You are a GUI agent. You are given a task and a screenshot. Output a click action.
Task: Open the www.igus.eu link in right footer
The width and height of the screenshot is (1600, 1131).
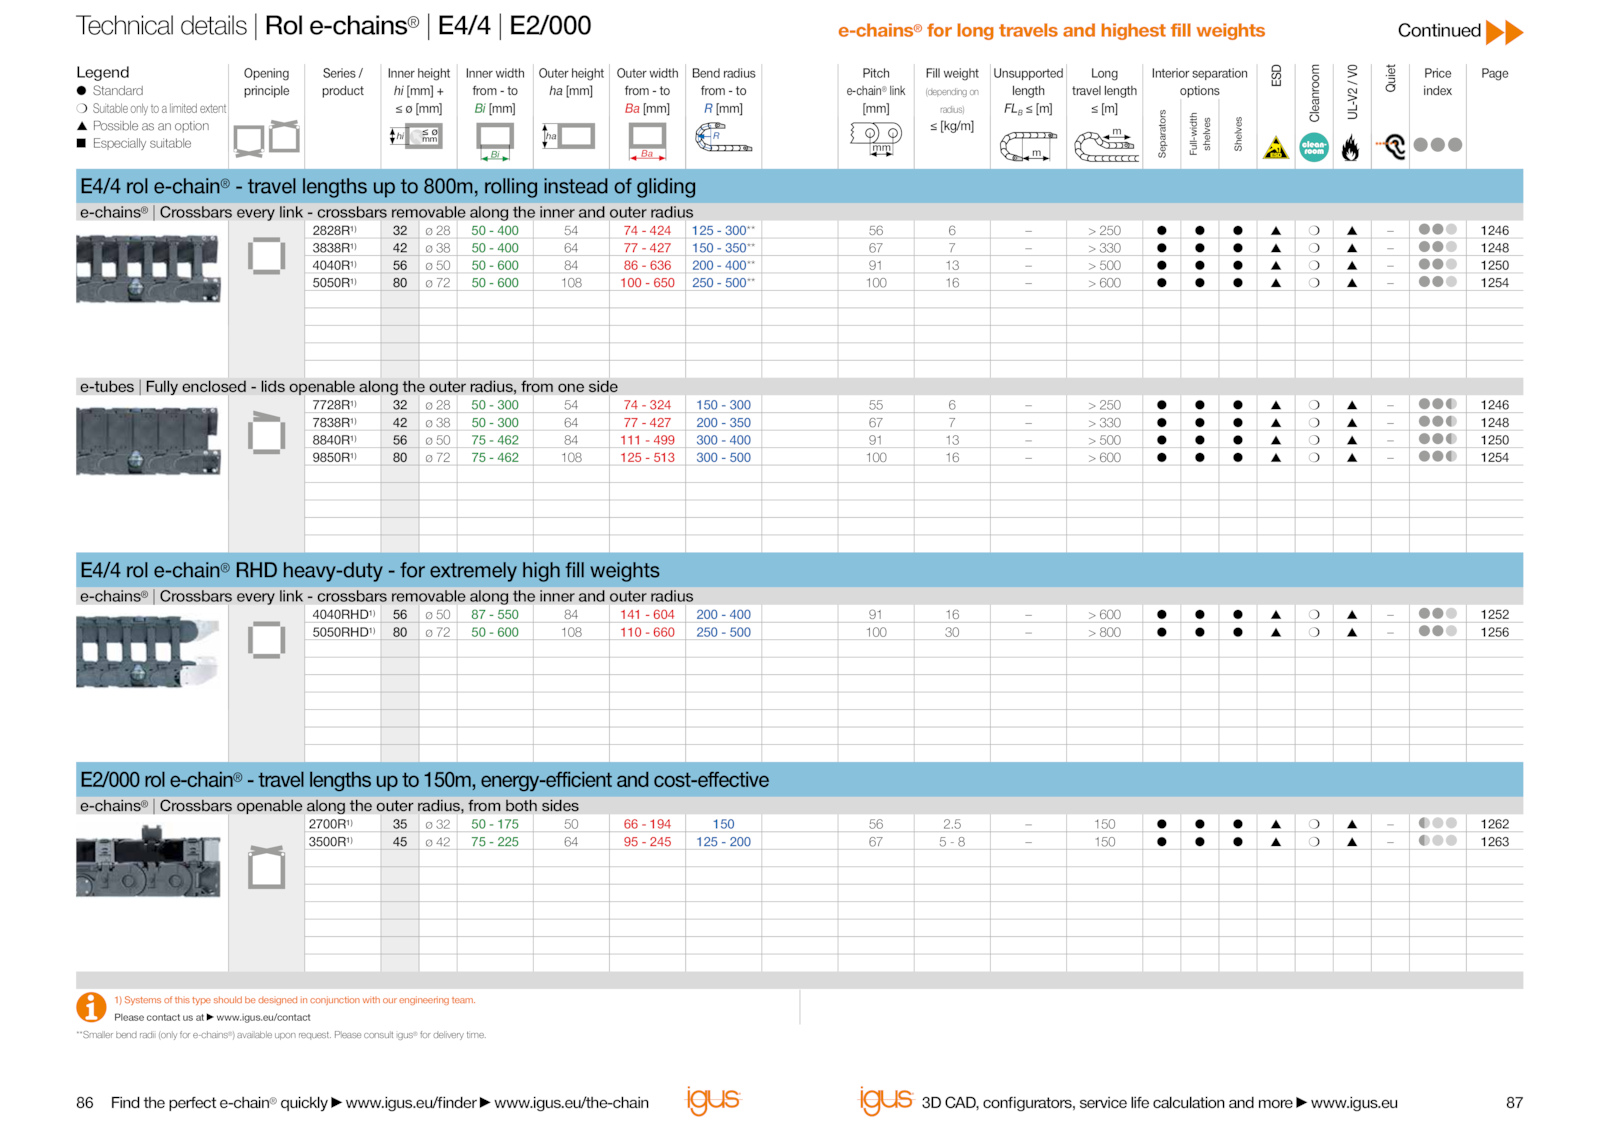tap(1354, 1102)
